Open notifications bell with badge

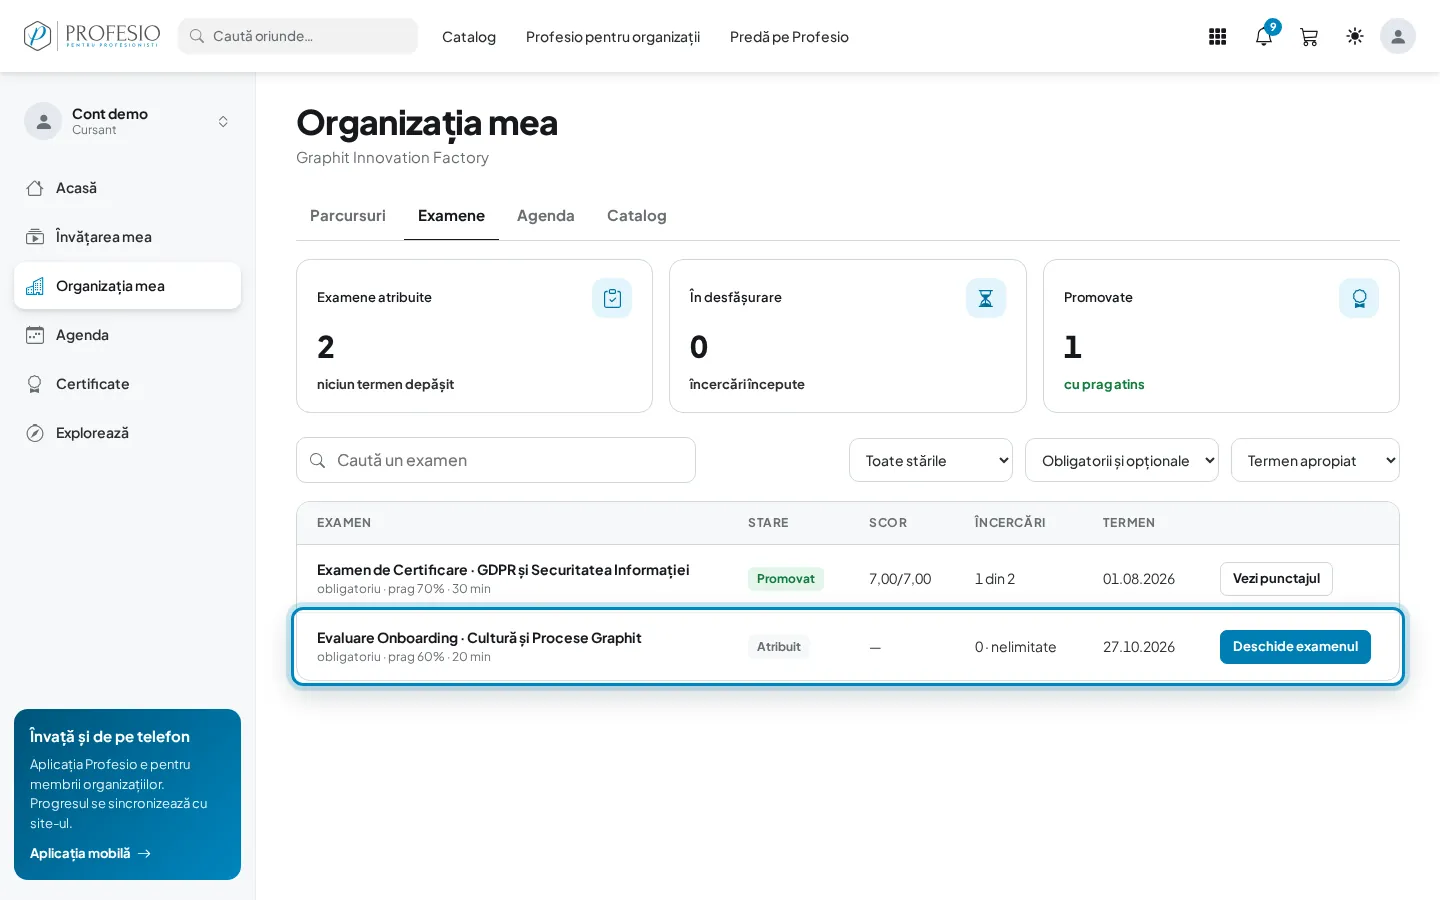(x=1264, y=37)
